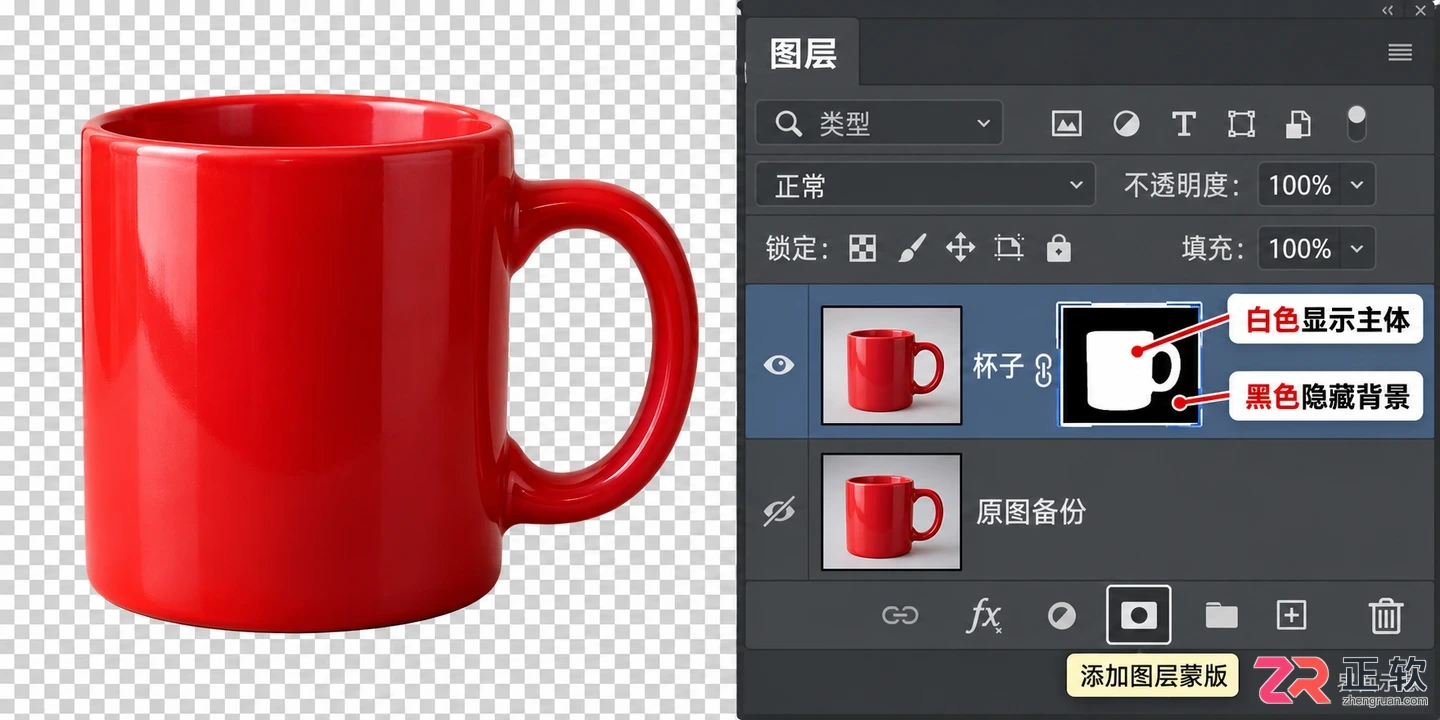Open the Layers panel hamburger menu
The height and width of the screenshot is (720, 1440).
point(1400,53)
